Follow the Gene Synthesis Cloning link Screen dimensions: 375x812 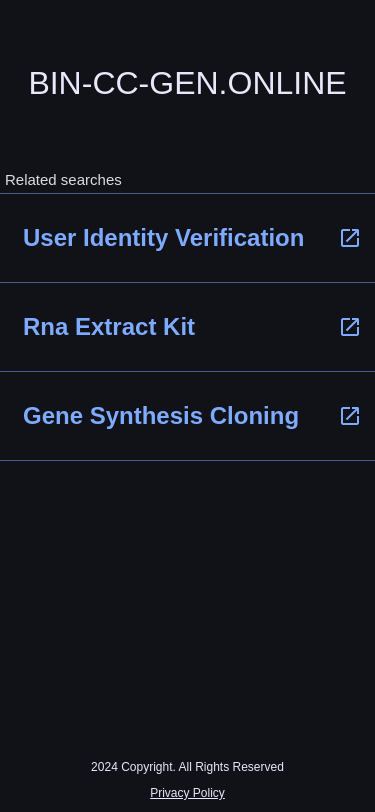[x=188, y=416]
